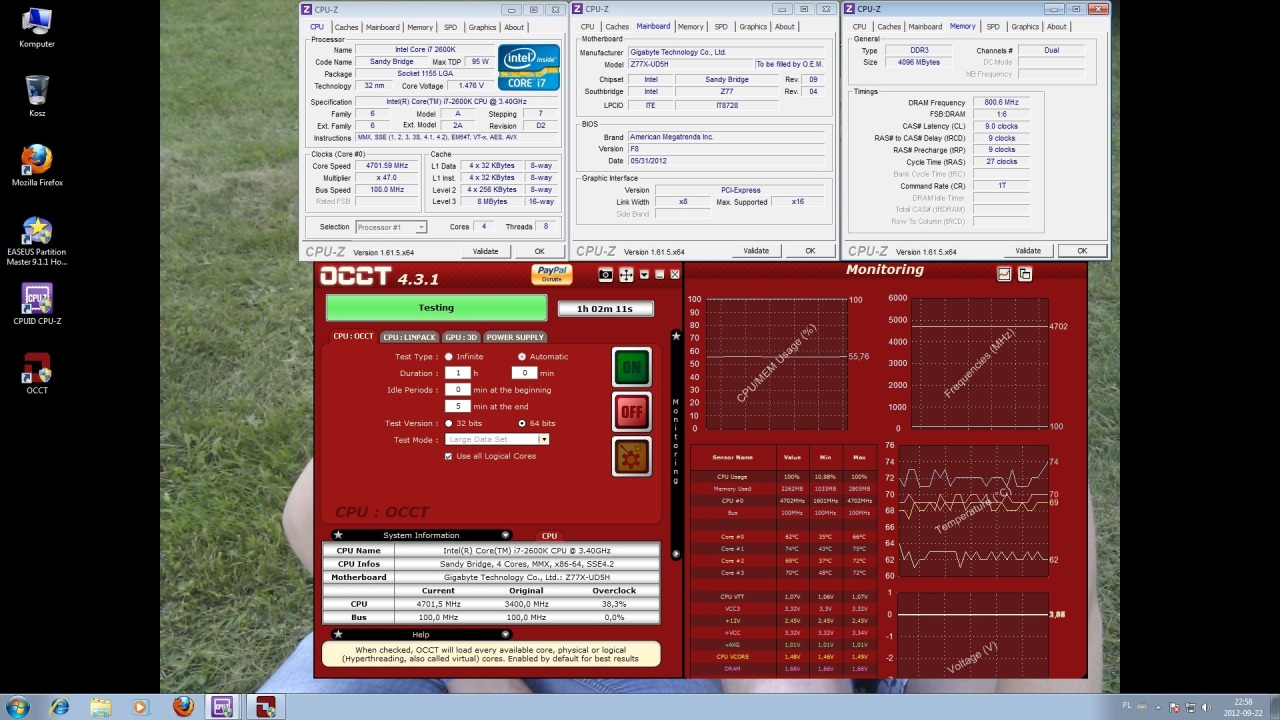Switch to CPU-Z on the taskbar
The height and width of the screenshot is (720, 1280).
point(223,707)
